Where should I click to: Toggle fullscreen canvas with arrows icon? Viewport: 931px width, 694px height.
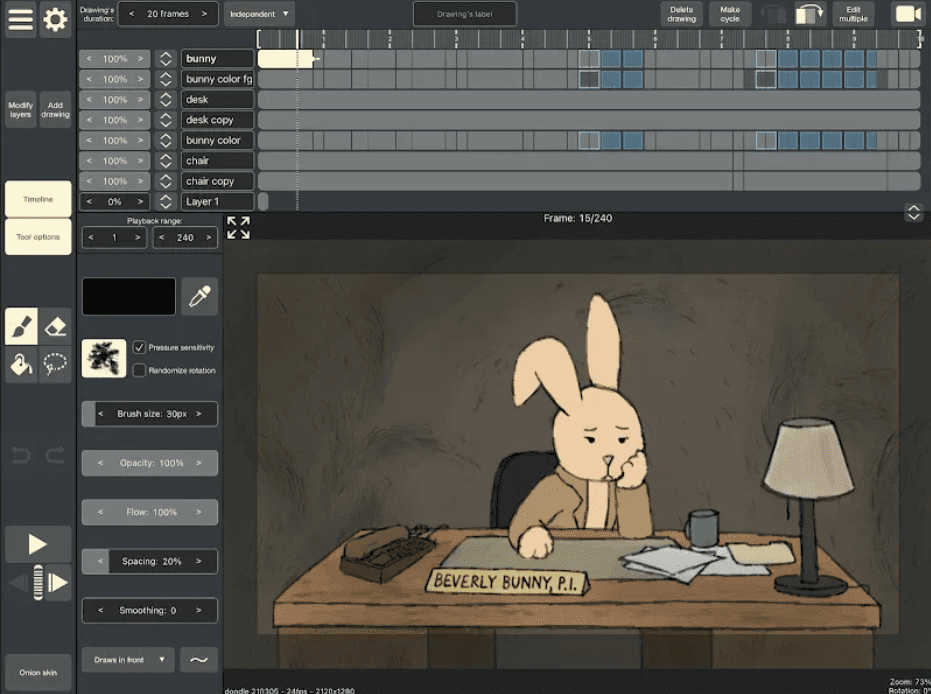(239, 227)
